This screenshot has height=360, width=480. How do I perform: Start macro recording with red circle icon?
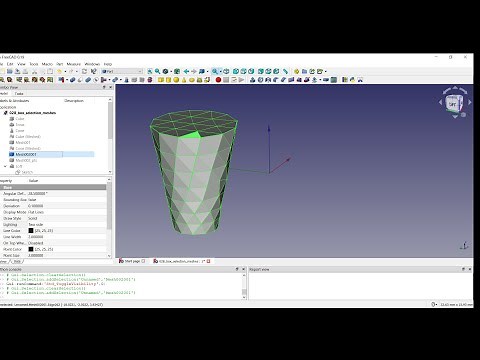[x=218, y=80]
